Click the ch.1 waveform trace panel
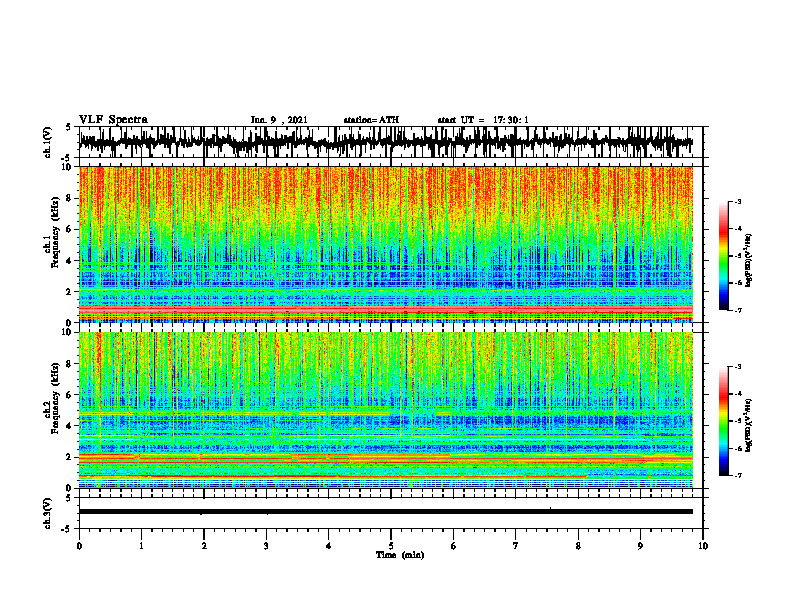The height and width of the screenshot is (612, 792). 391,142
